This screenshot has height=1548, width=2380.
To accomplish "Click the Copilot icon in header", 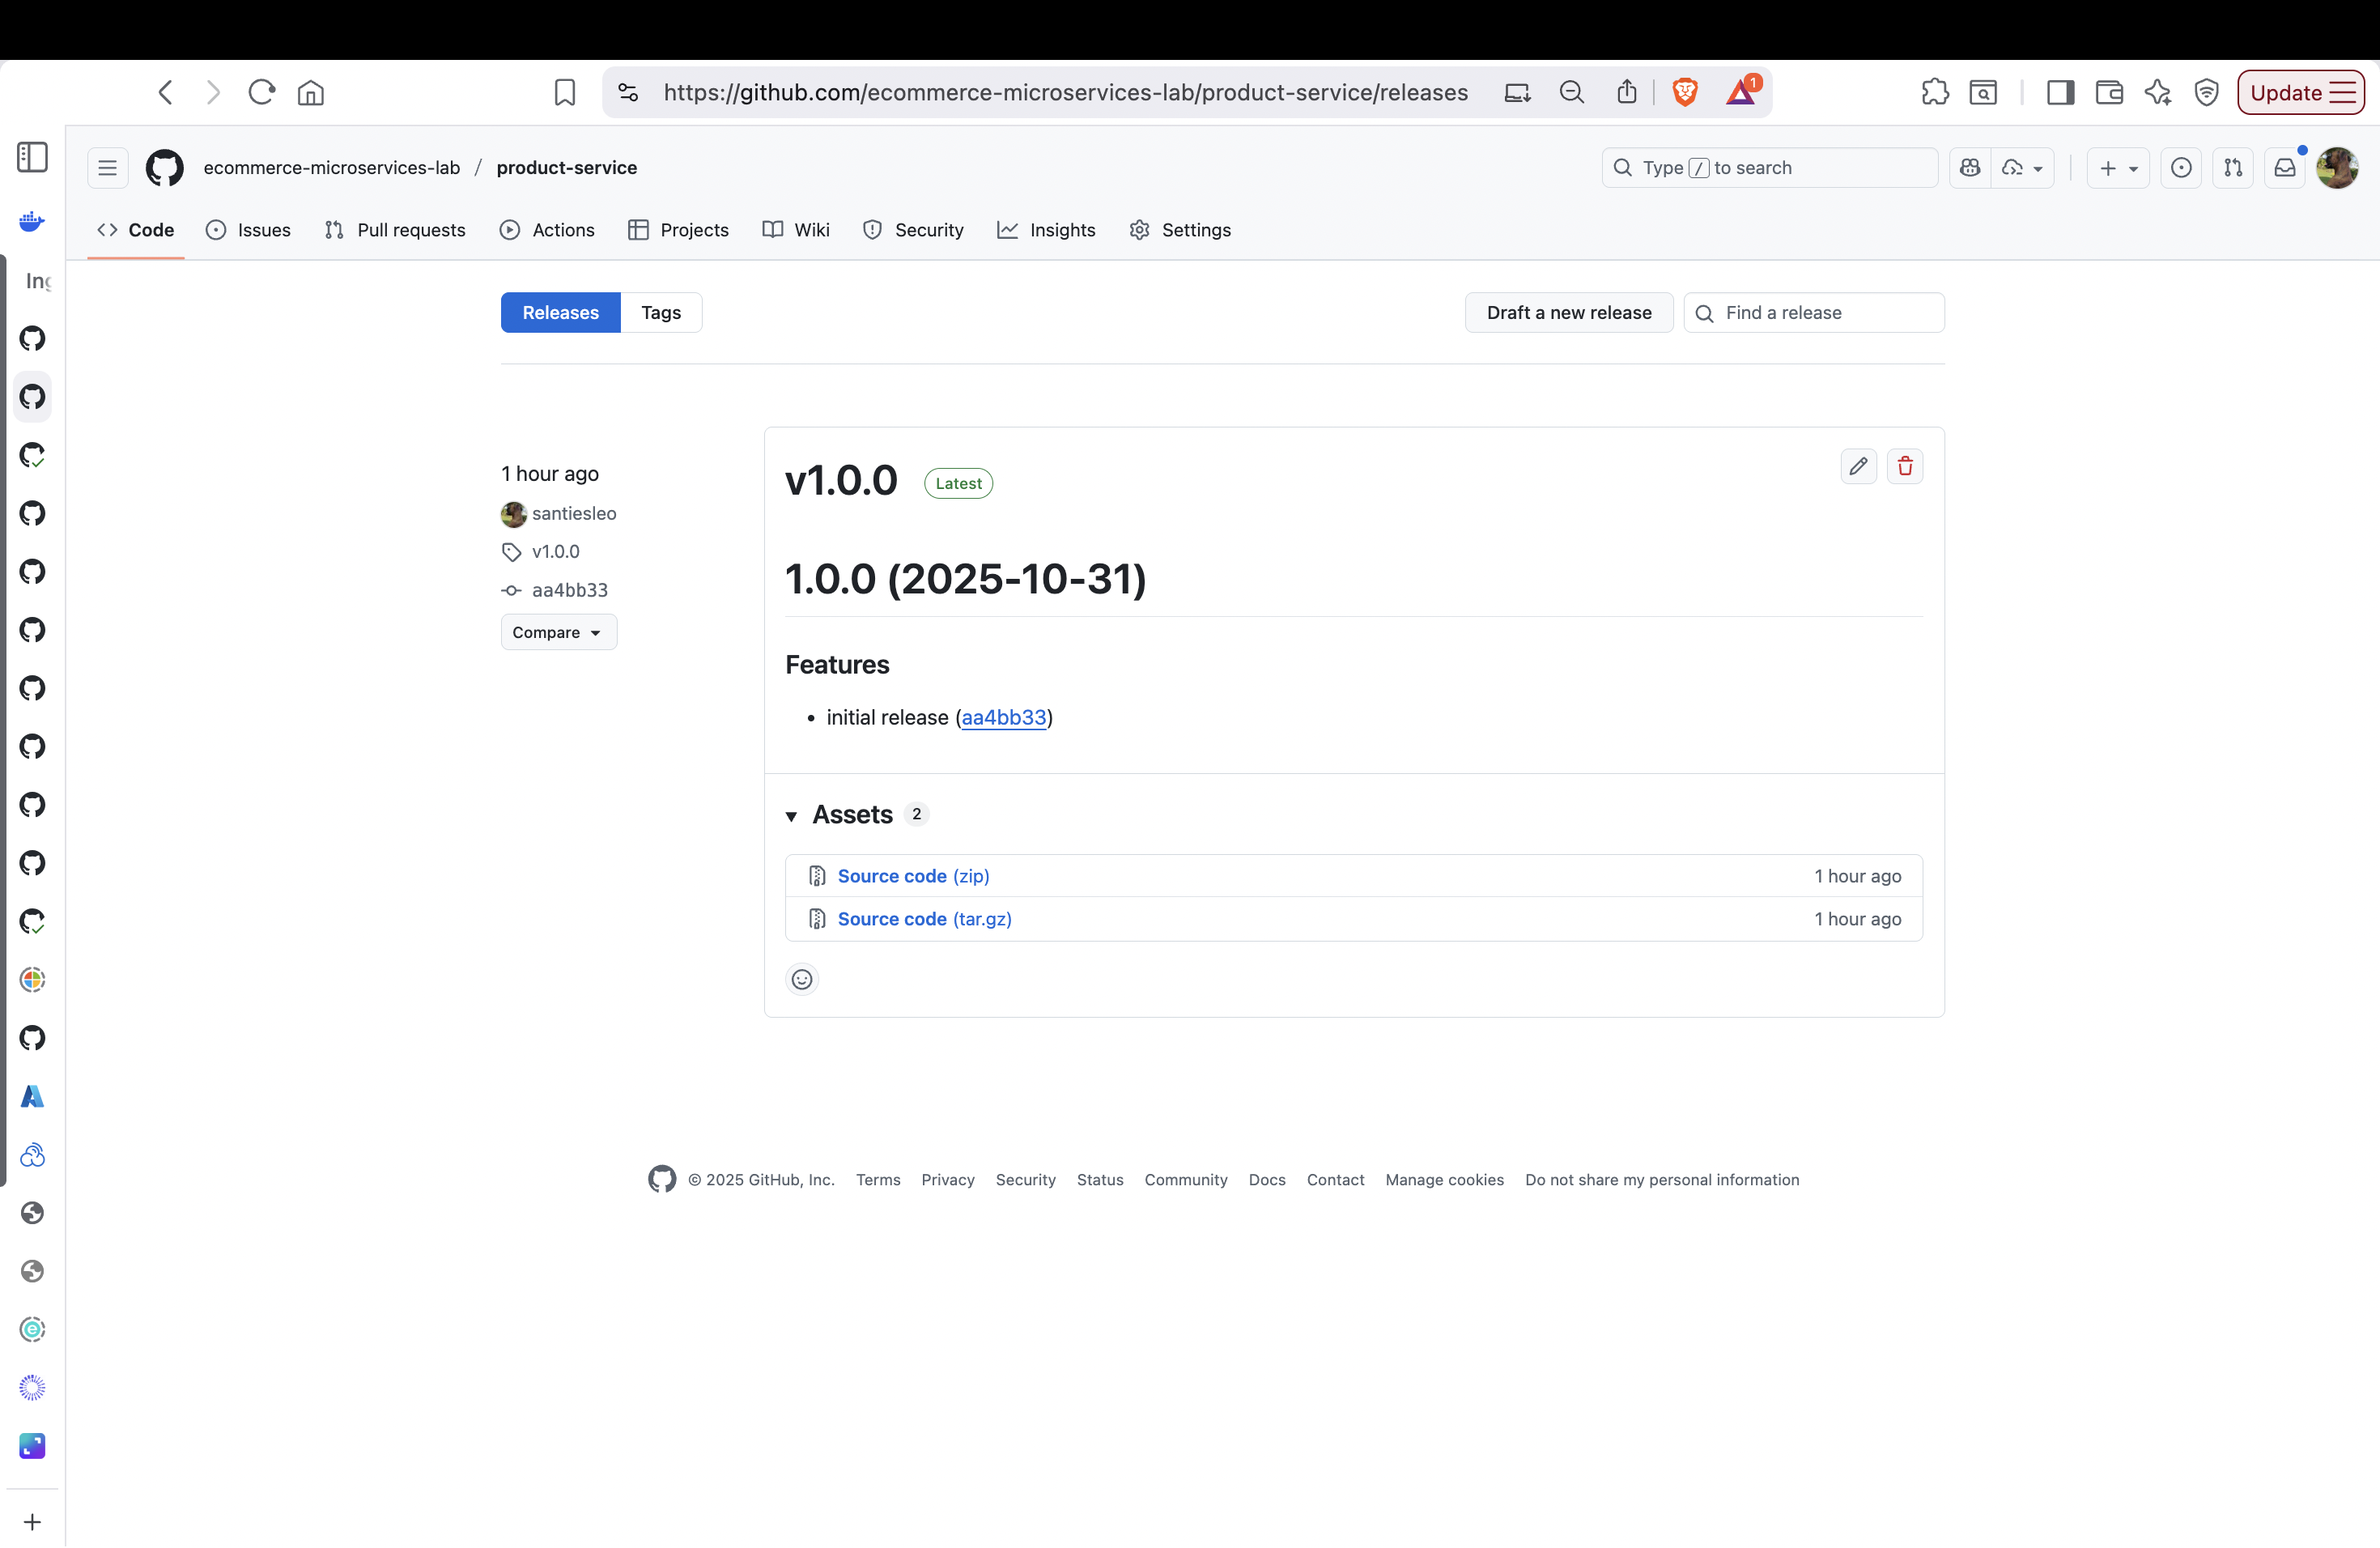I will [x=1970, y=168].
